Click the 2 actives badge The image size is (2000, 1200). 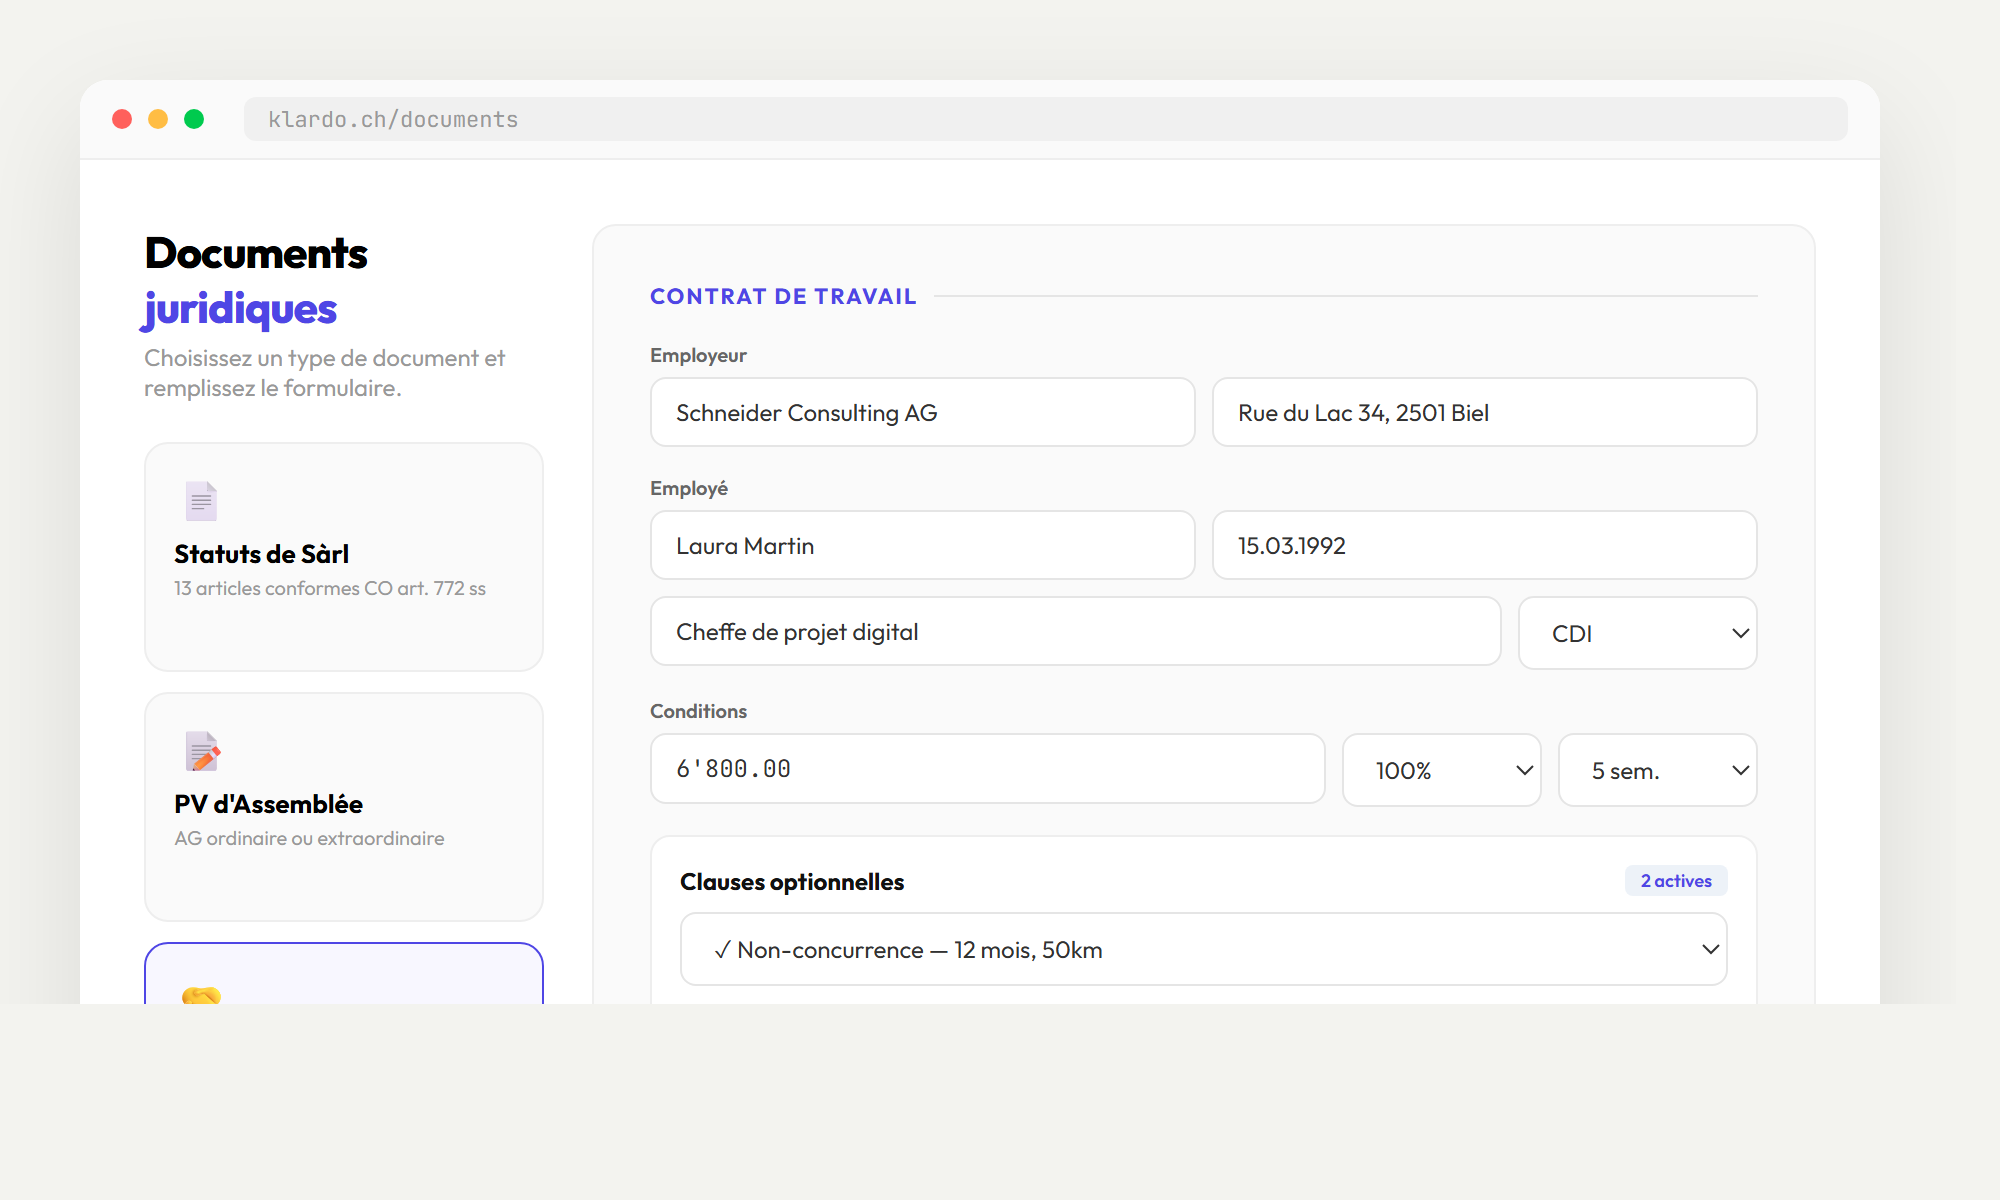pos(1676,881)
